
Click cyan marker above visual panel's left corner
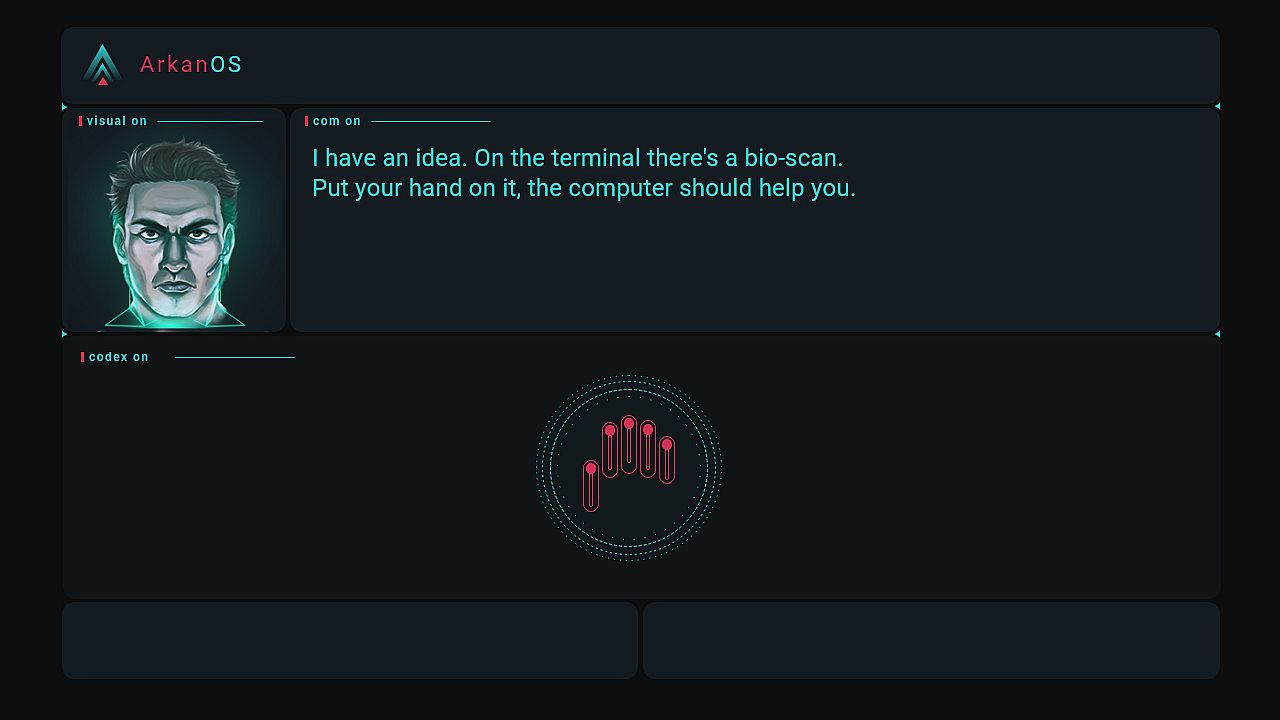65,106
